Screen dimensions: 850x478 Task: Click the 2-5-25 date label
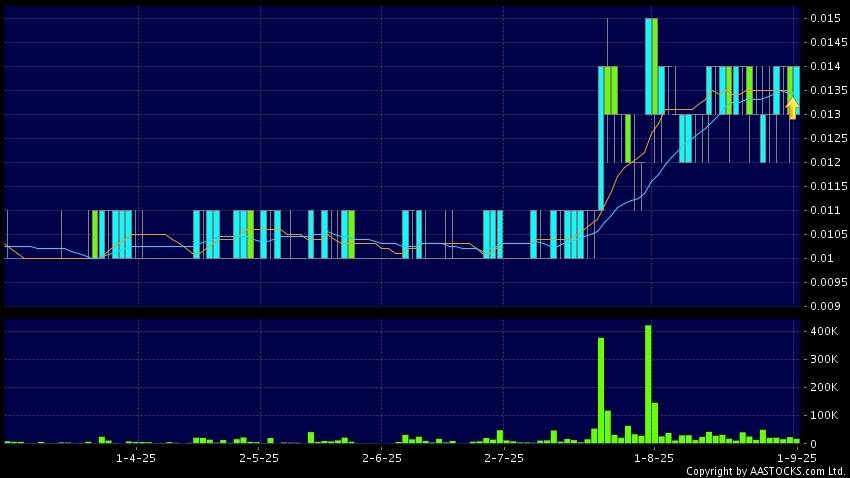259,458
